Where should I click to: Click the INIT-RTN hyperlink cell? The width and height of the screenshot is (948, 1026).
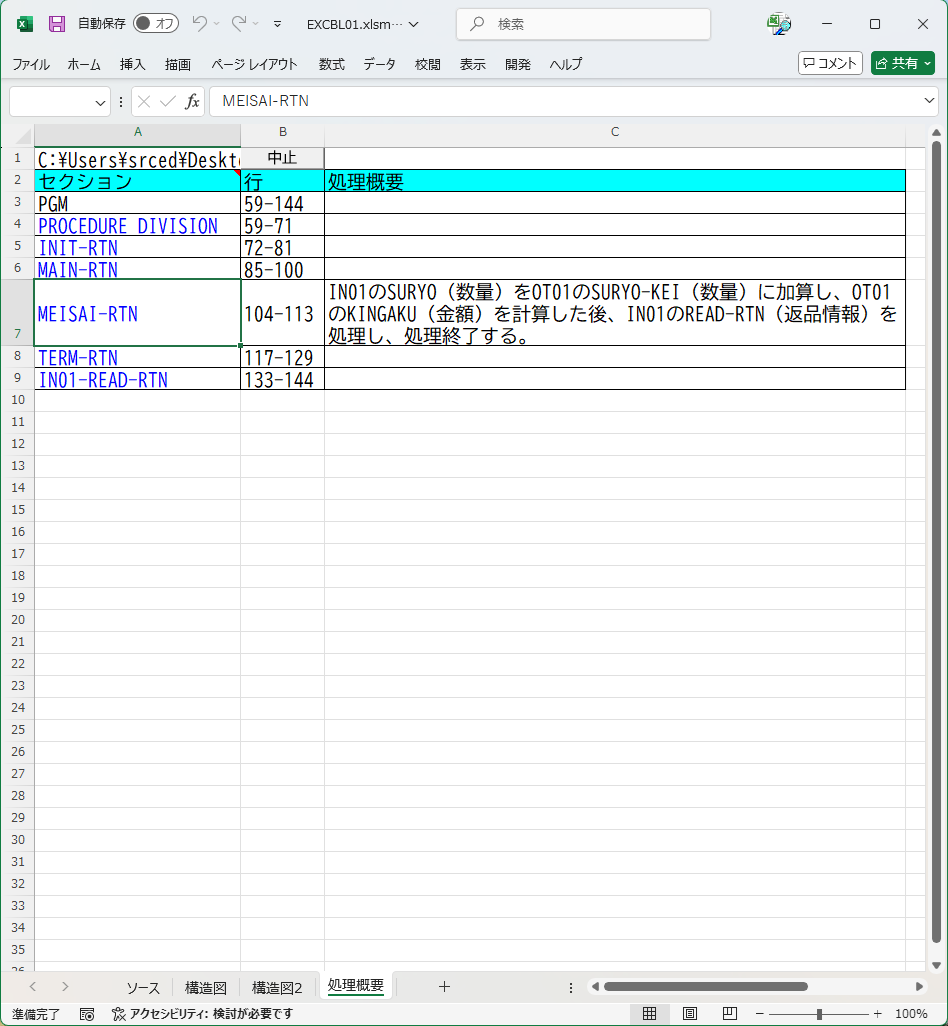(77, 247)
